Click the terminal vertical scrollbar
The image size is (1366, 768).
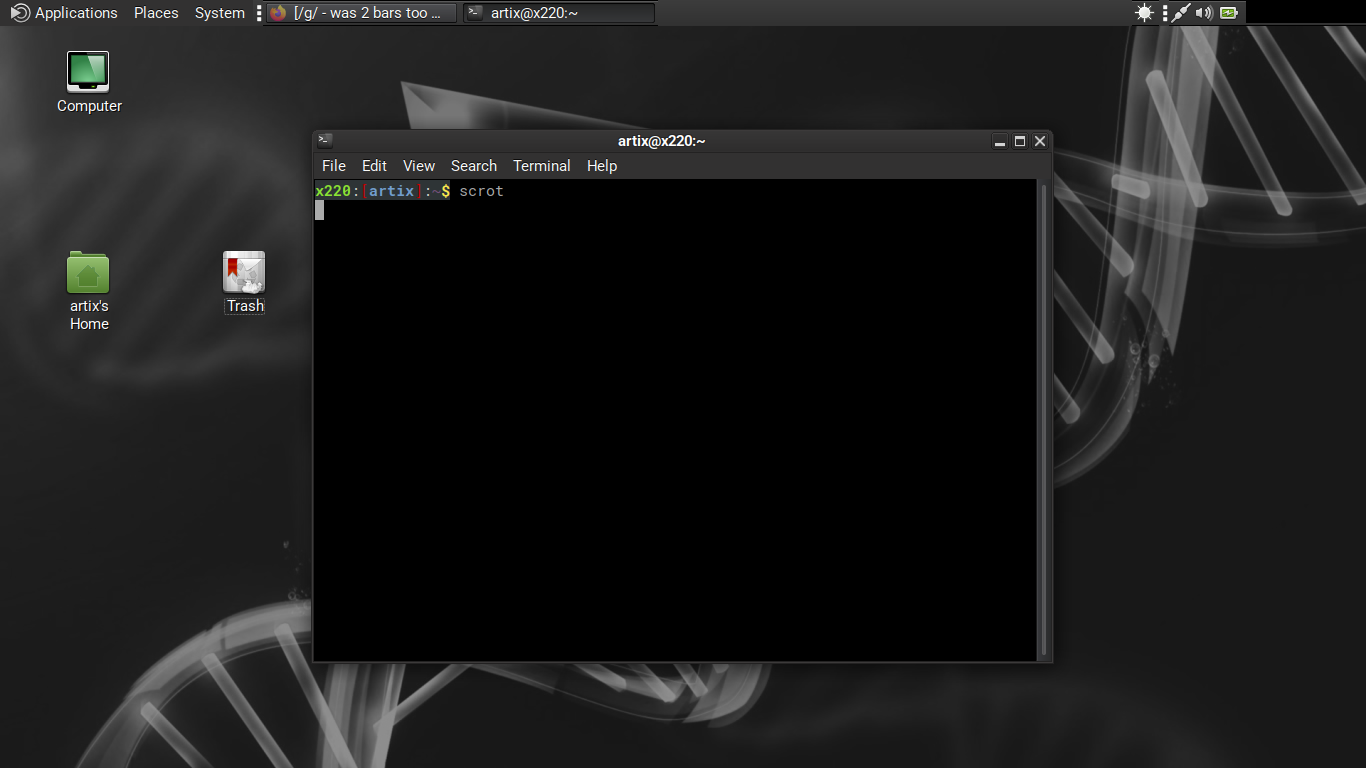(x=1045, y=420)
